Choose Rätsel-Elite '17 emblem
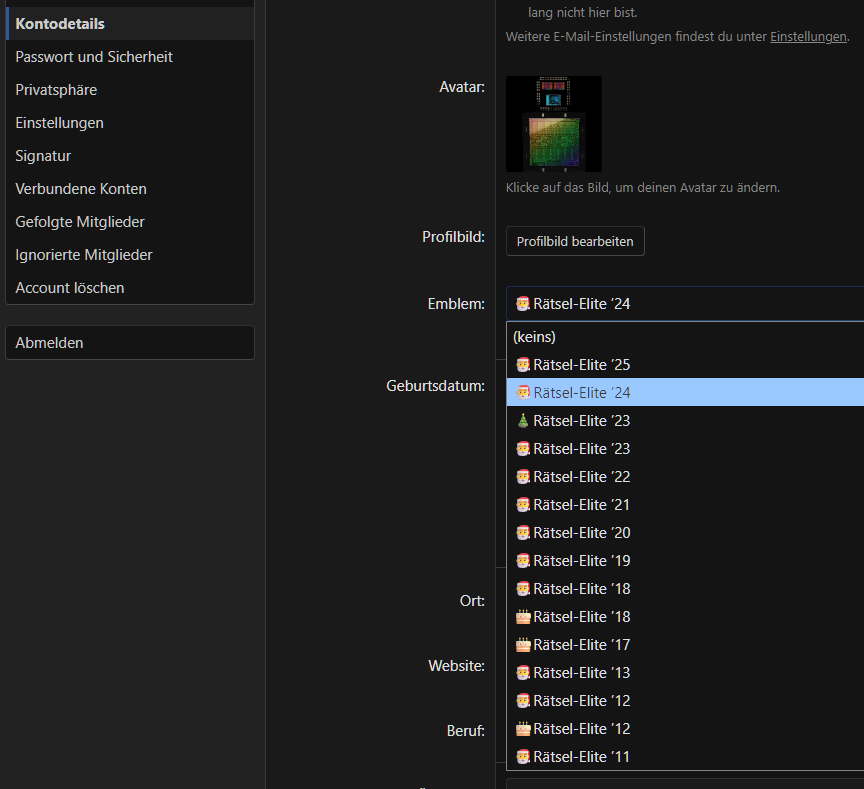The height and width of the screenshot is (789, 864). [685, 645]
